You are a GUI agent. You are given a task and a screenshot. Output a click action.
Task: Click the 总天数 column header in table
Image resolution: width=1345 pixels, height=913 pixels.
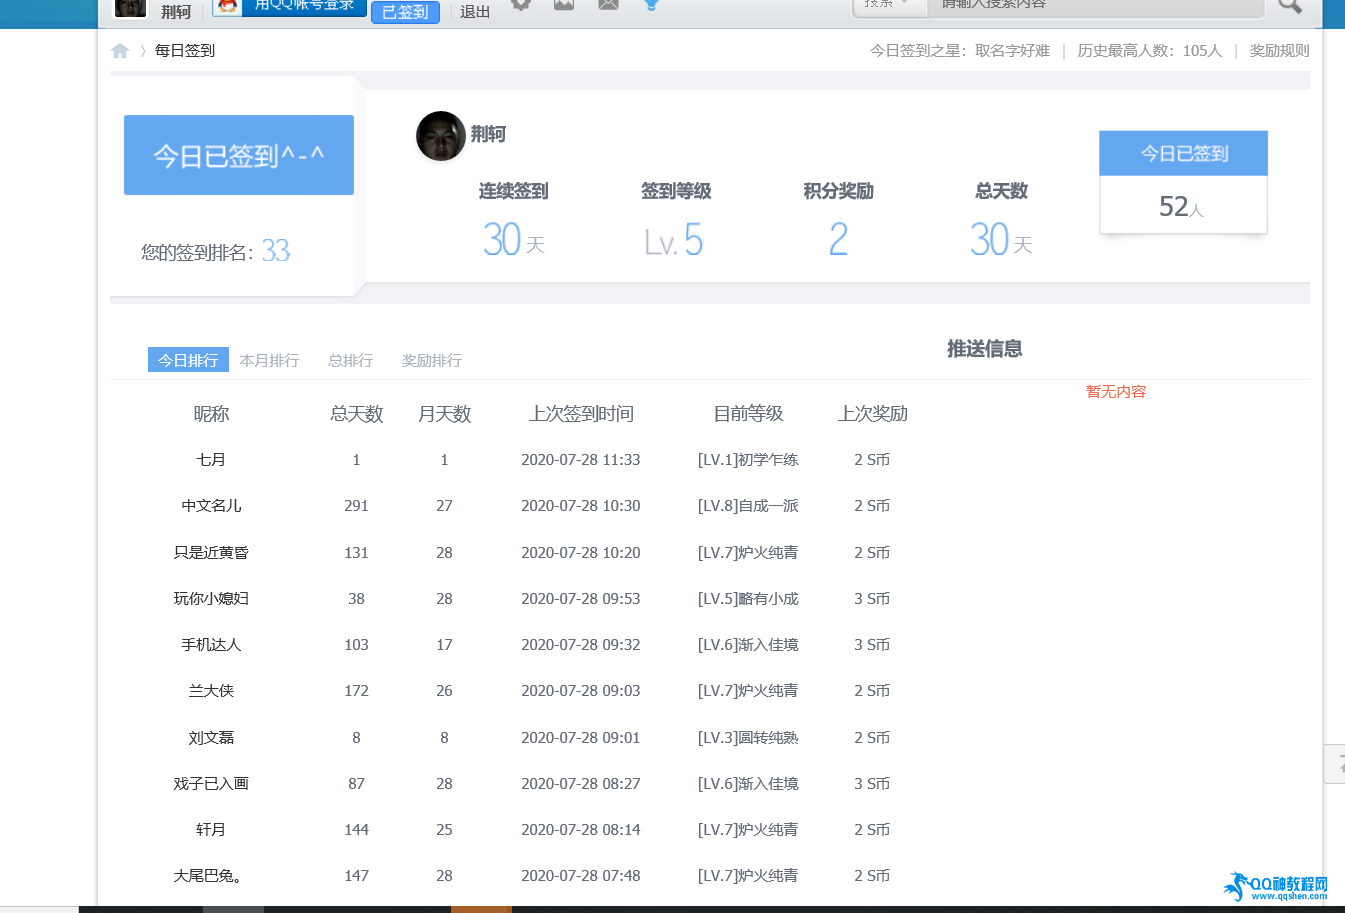357,414
